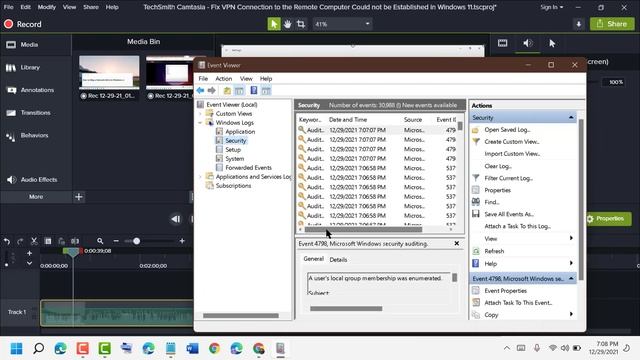Expand Applications and Services Logs node
This screenshot has width=640, height=360.
[200, 177]
